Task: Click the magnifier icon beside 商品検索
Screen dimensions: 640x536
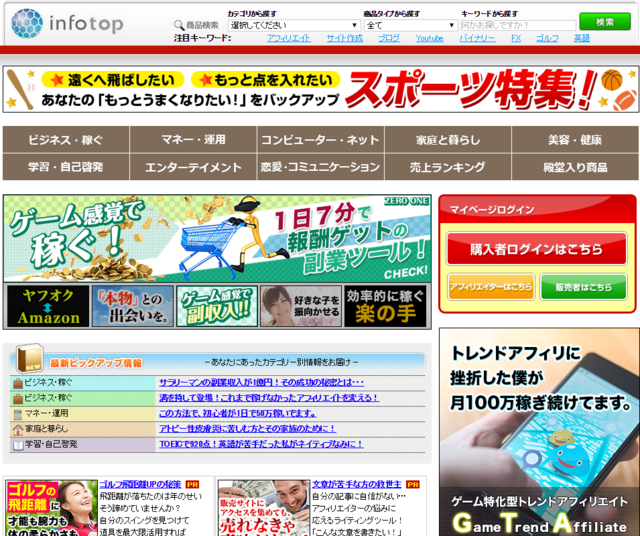Action: pyautogui.click(x=179, y=25)
